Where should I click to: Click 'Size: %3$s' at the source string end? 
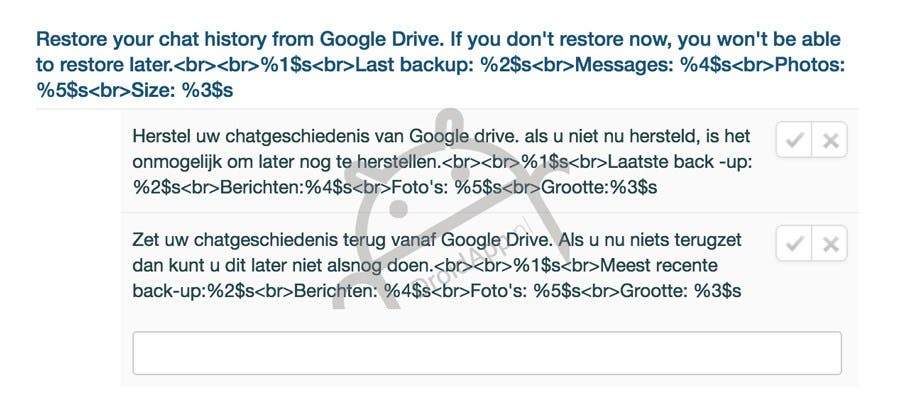[182, 91]
